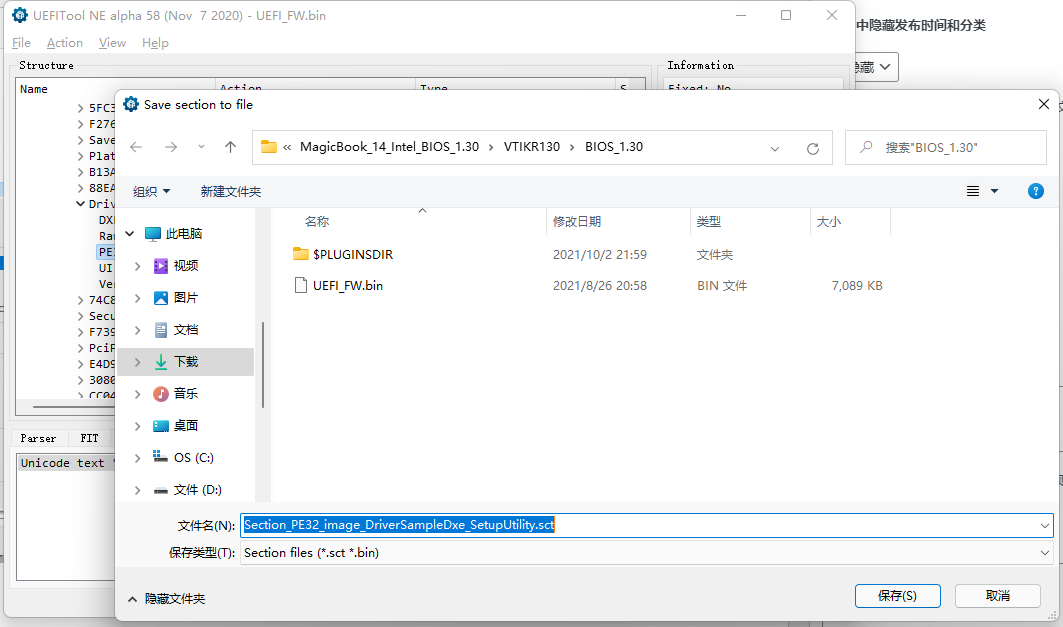Go back in the Save dialog
Screen dimensions: 1063x627
pyautogui.click(x=136, y=147)
